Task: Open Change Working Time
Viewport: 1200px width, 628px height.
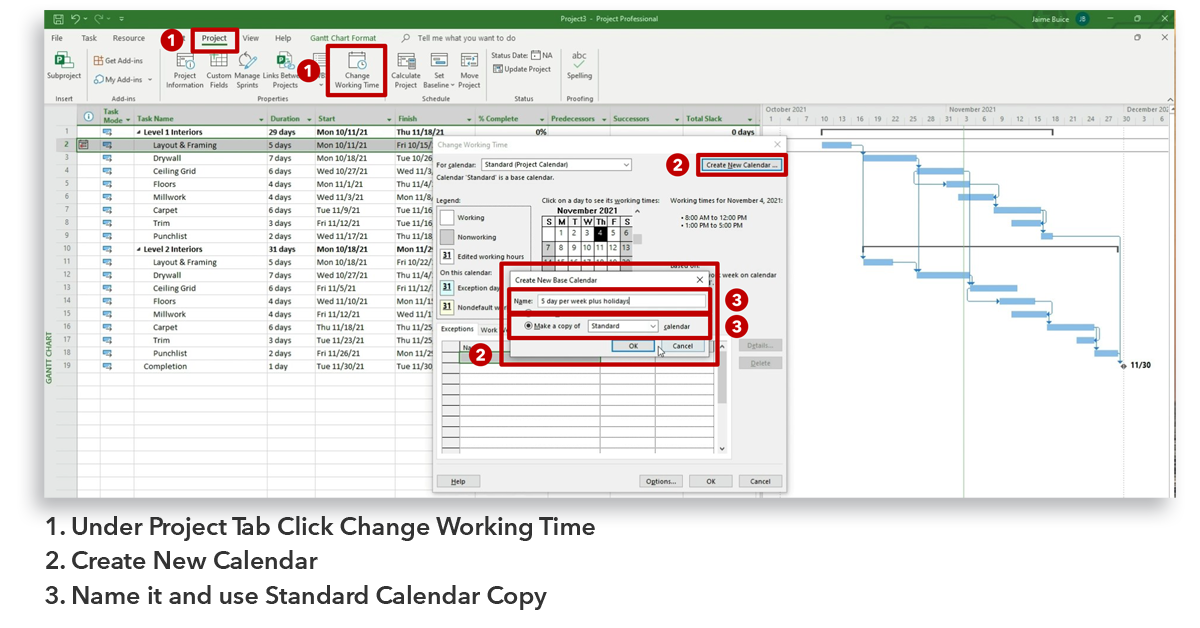Action: click(356, 70)
